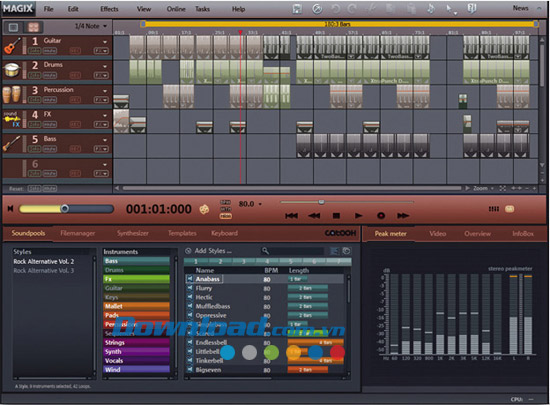Toggle the multi-track view button
Image resolution: width=550 pixels, height=405 pixels.
pyautogui.click(x=33, y=27)
